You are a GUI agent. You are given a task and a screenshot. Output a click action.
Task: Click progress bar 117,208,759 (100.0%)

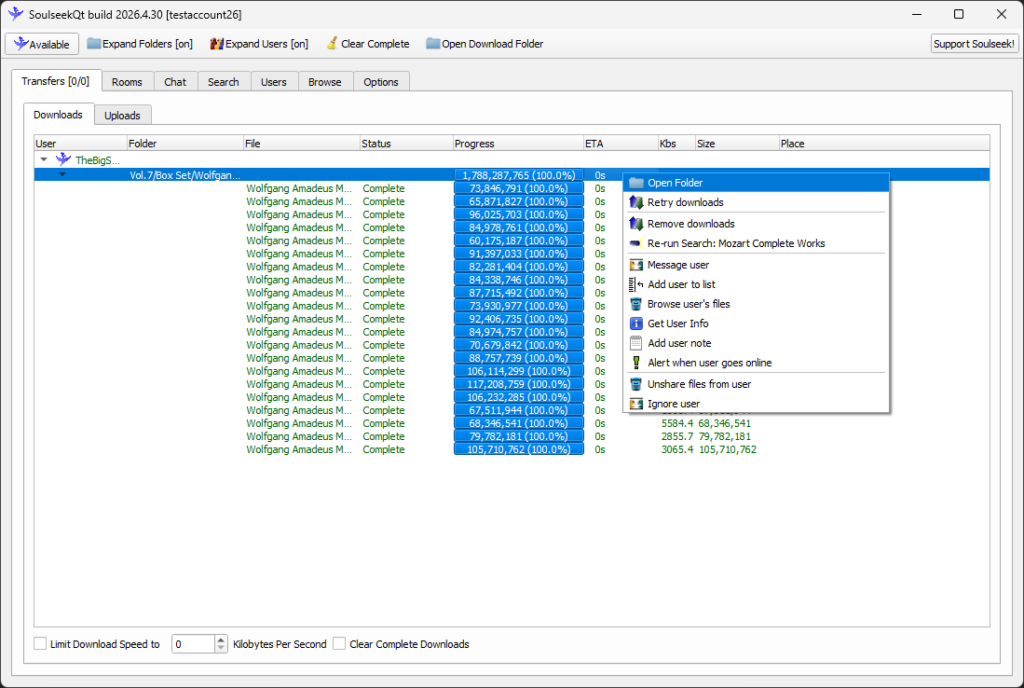519,384
